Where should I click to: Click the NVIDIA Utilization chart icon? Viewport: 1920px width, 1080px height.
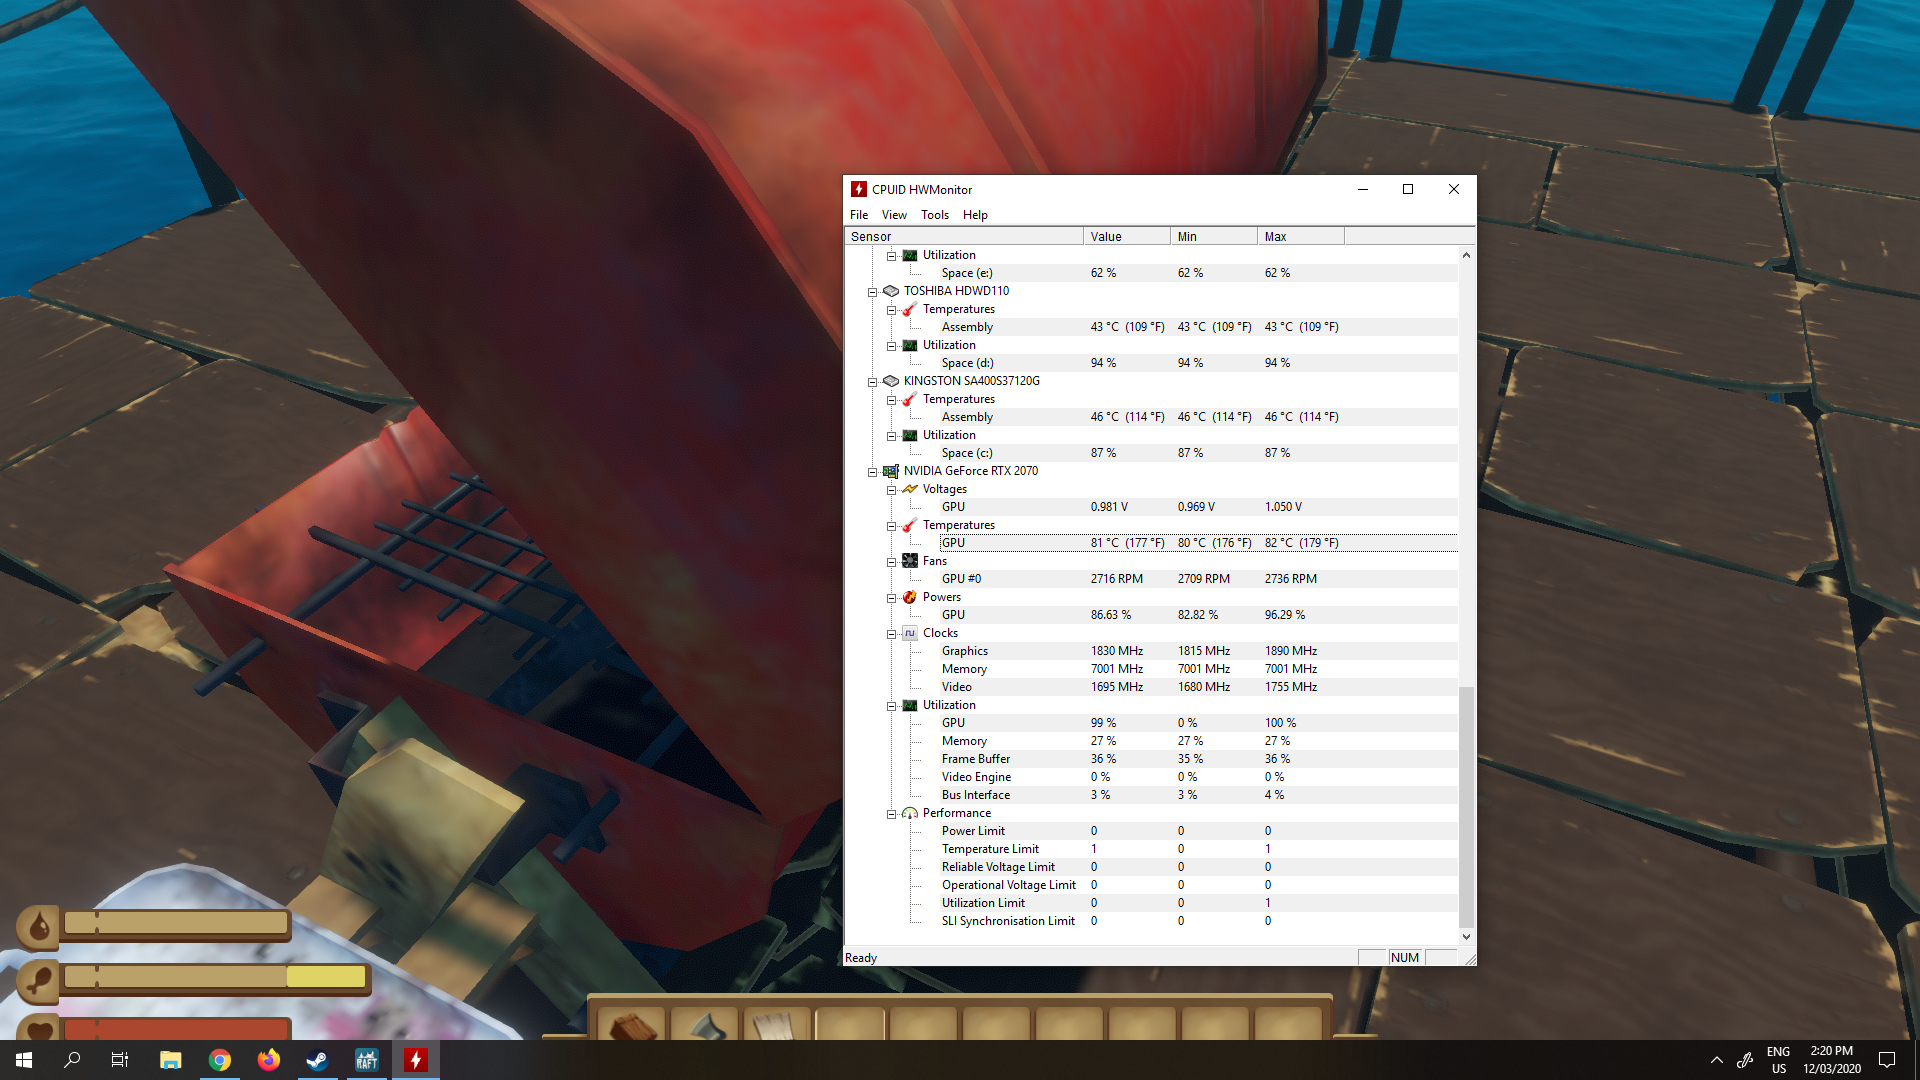[910, 705]
